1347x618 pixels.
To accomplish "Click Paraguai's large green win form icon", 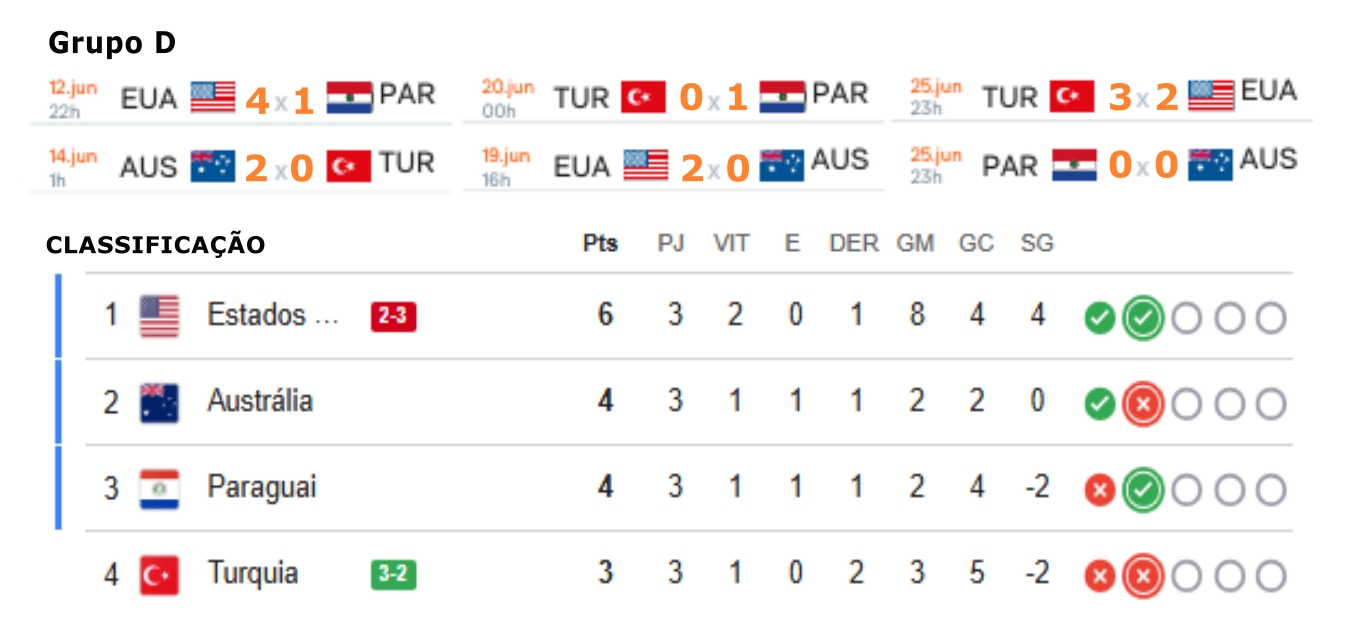I will point(1143,491).
